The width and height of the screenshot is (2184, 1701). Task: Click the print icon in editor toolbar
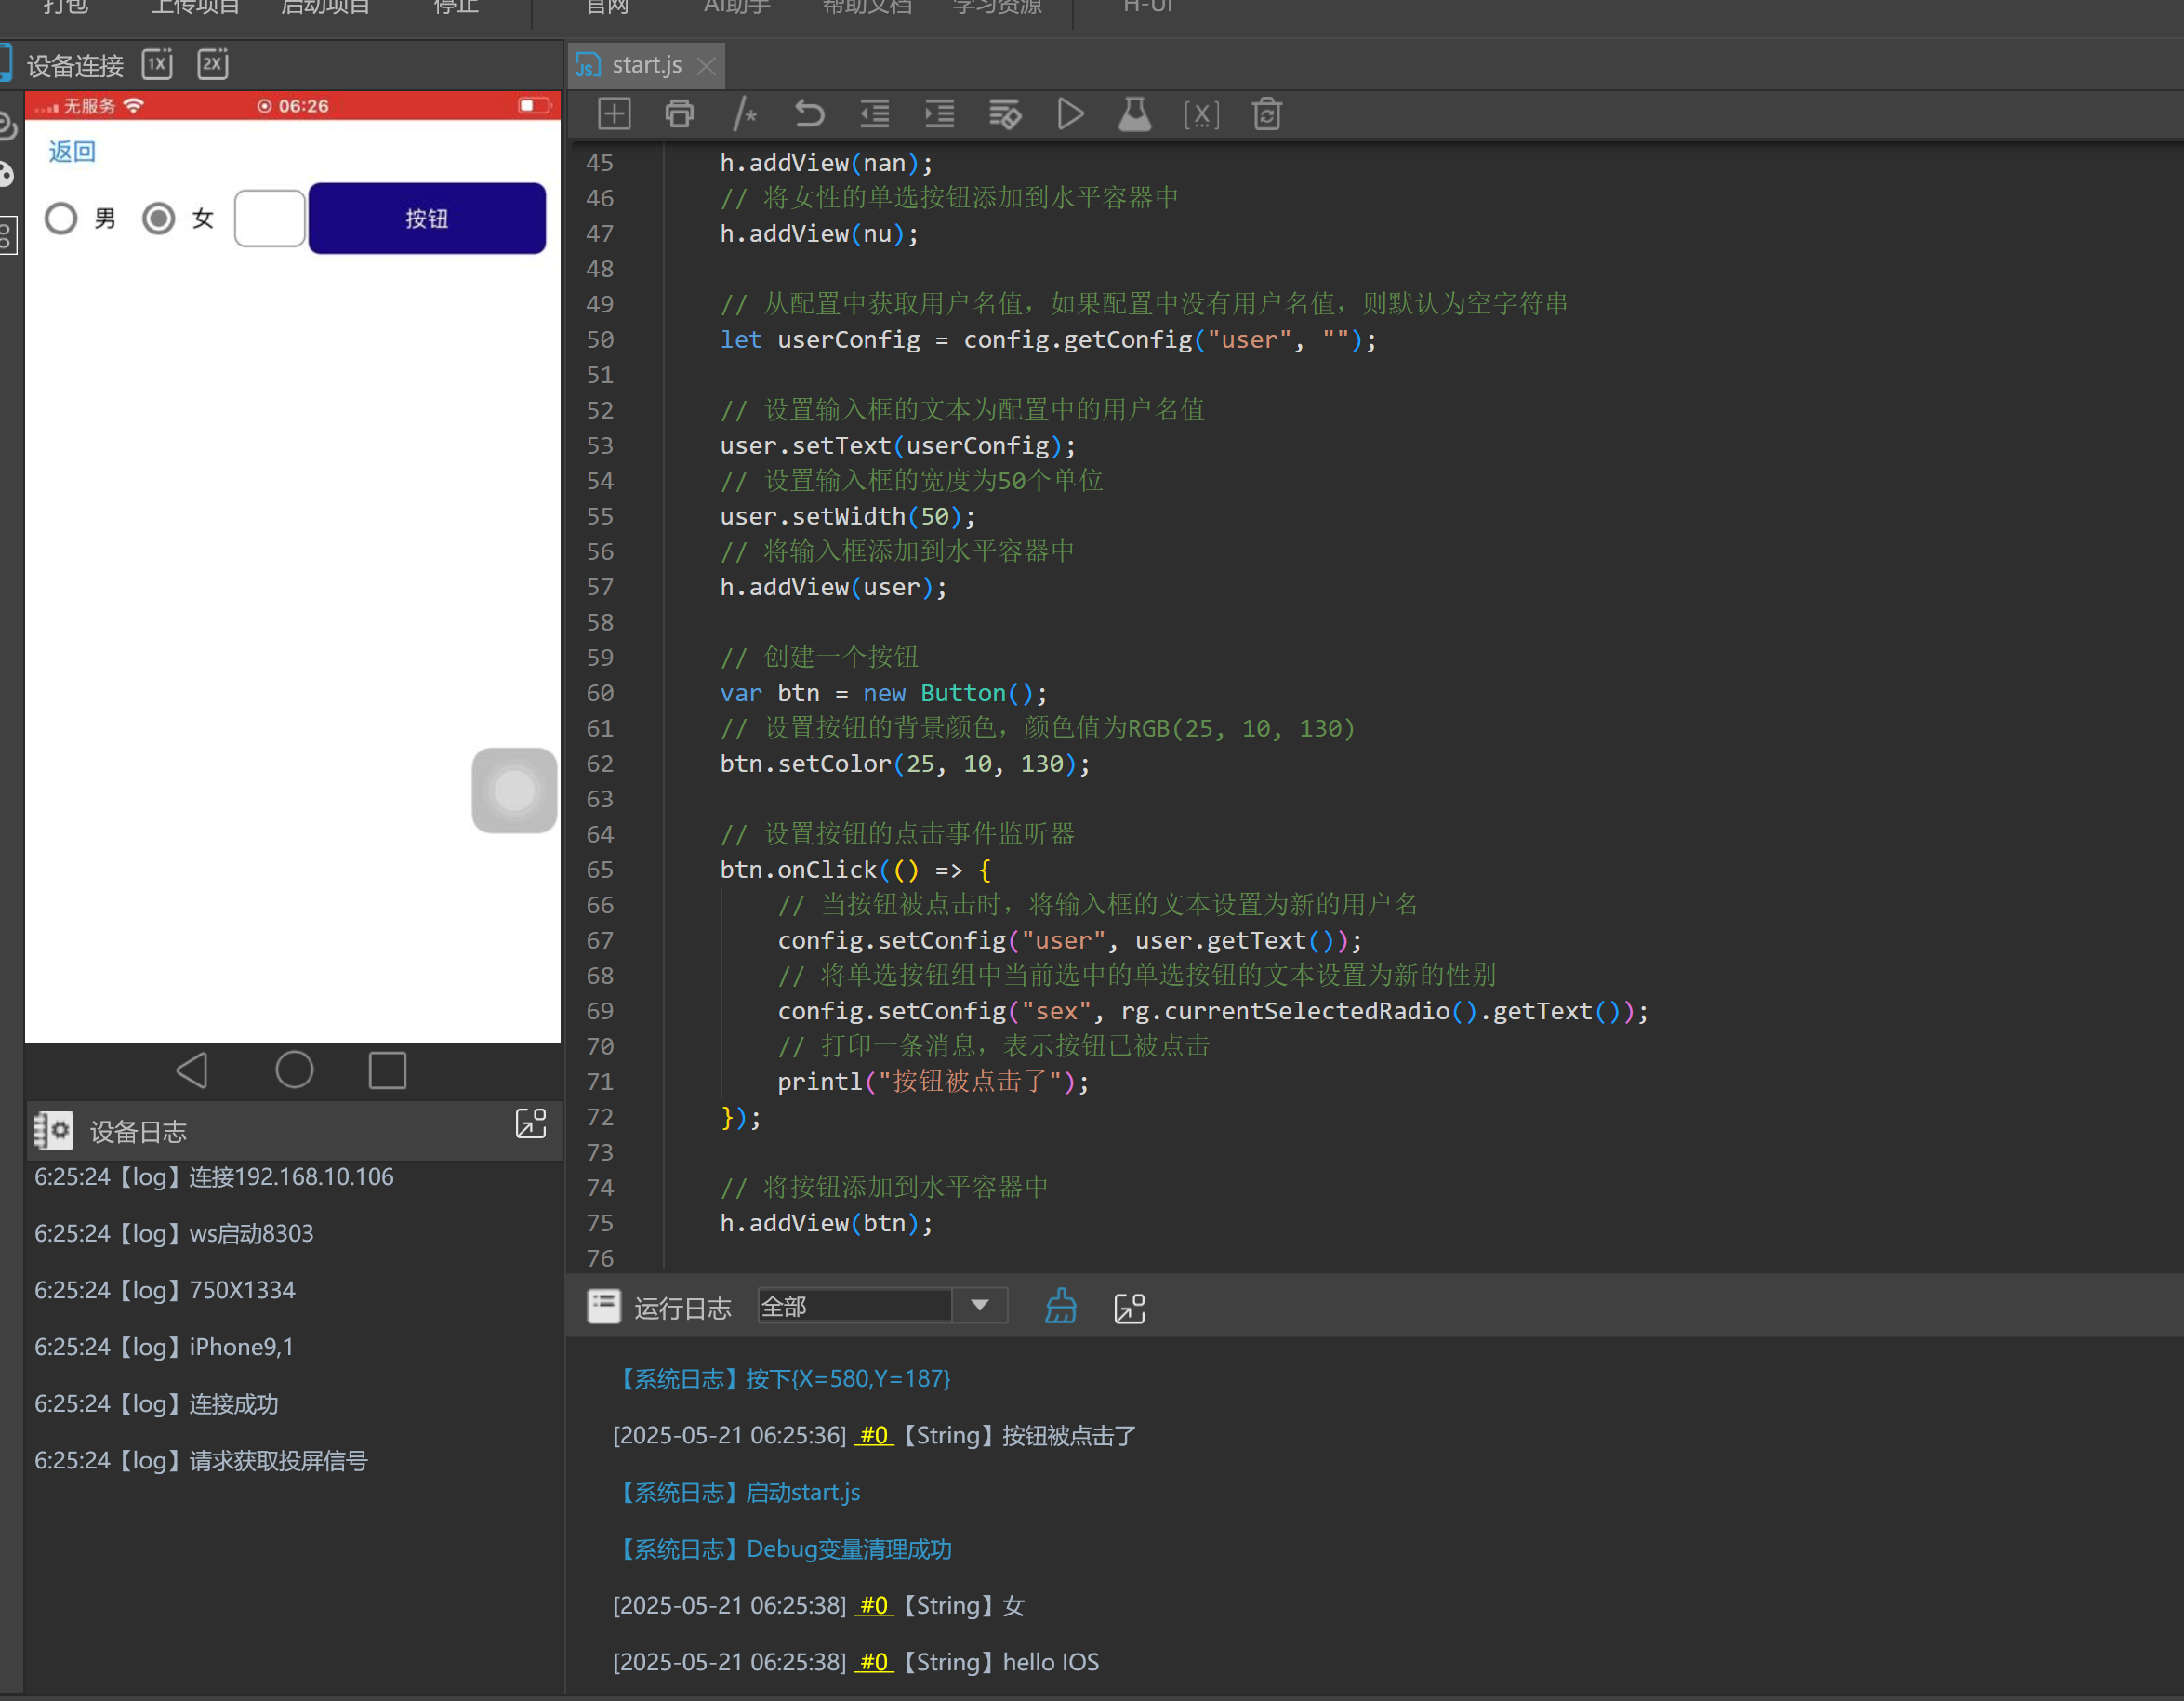679,114
